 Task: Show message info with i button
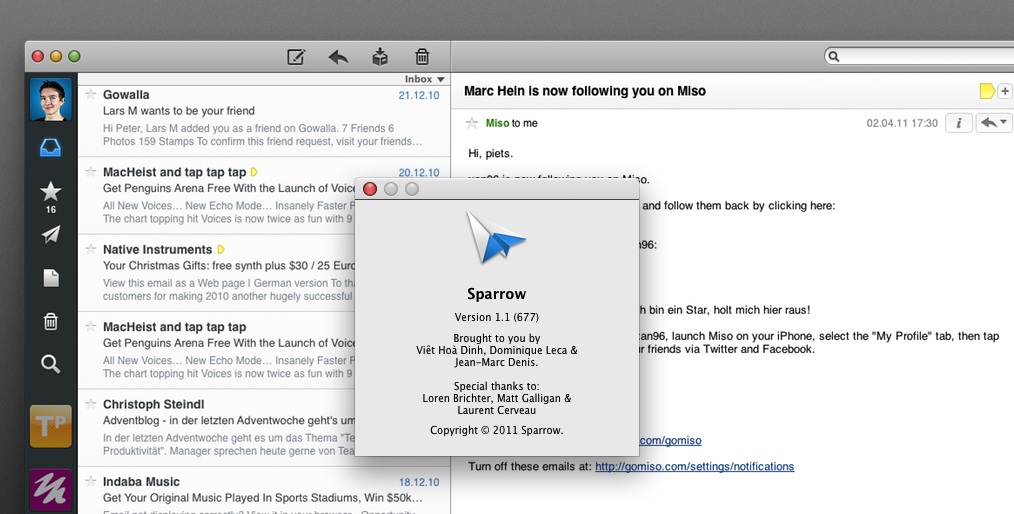tap(959, 123)
